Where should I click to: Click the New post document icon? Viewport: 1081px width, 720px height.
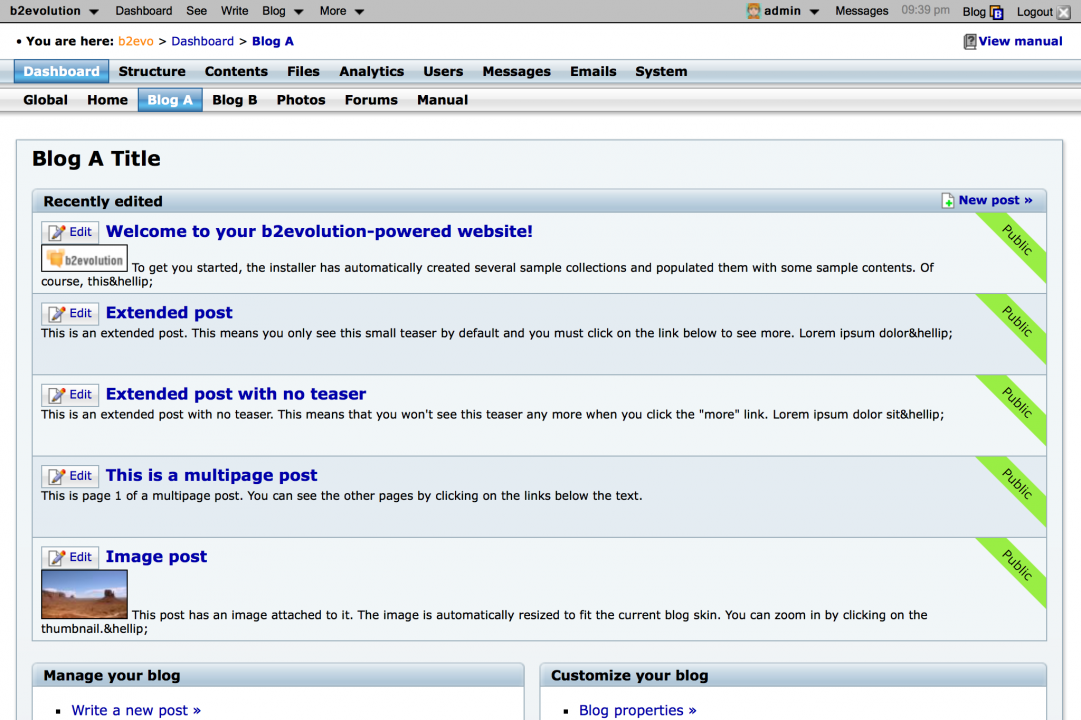click(x=948, y=201)
